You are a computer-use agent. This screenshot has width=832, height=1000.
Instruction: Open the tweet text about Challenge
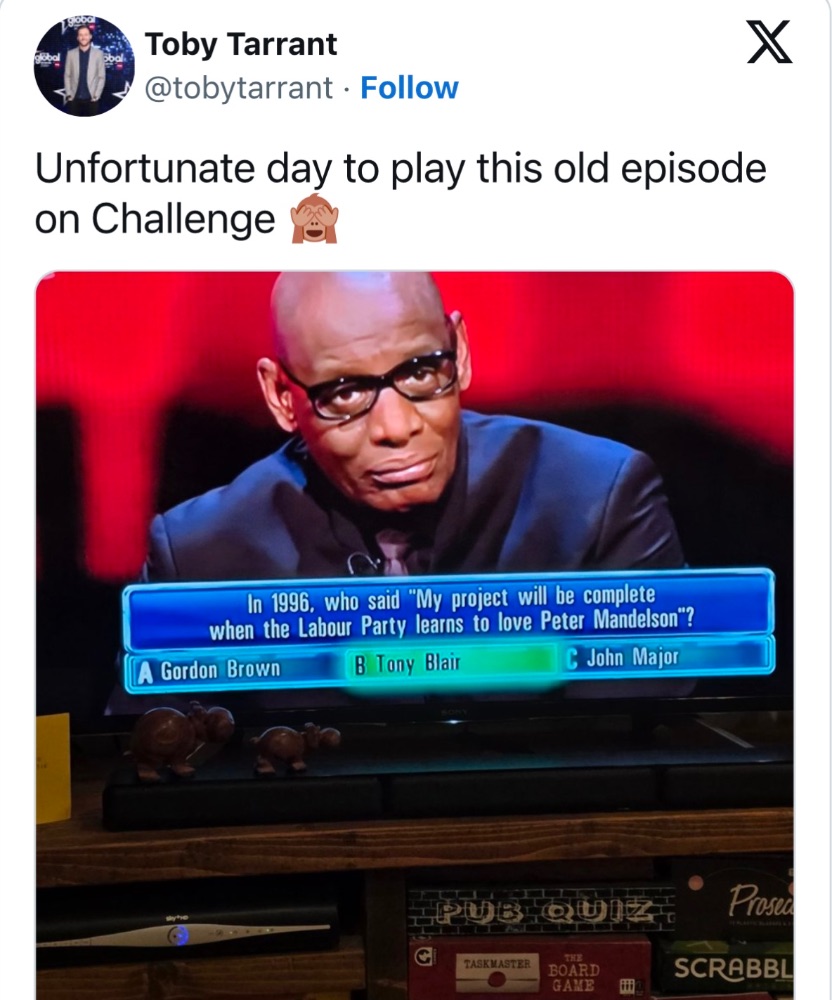click(x=400, y=194)
